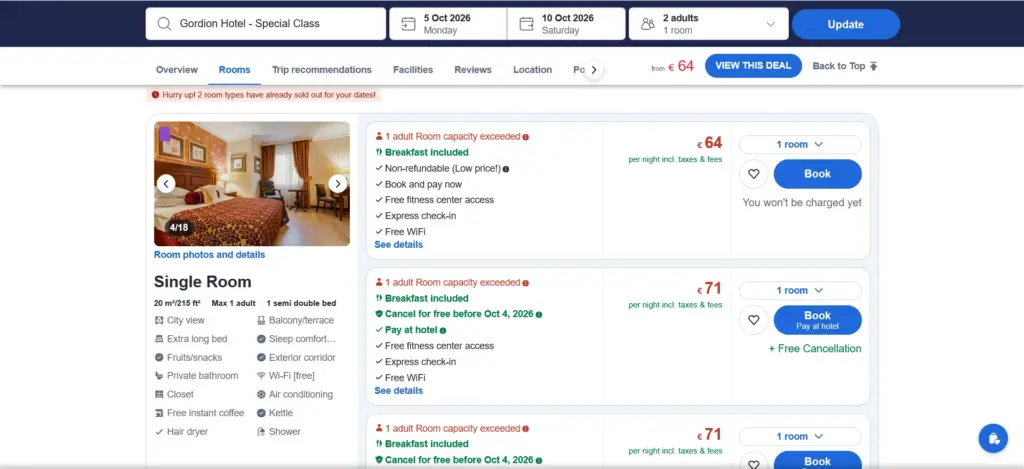The image size is (1024, 469).
Task: Open the floating luggage button
Action: (x=993, y=438)
